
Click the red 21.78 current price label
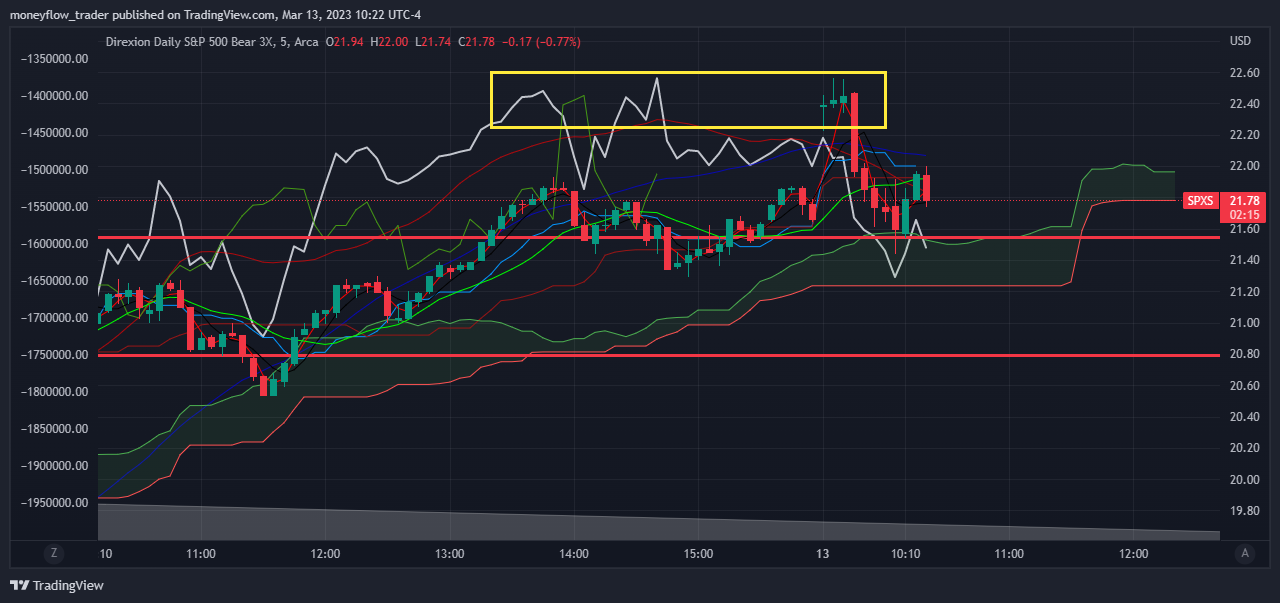pyautogui.click(x=1244, y=200)
